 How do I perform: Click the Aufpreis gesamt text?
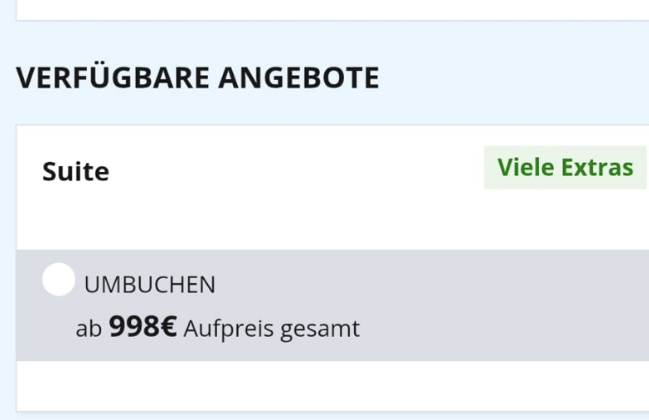coord(272,329)
